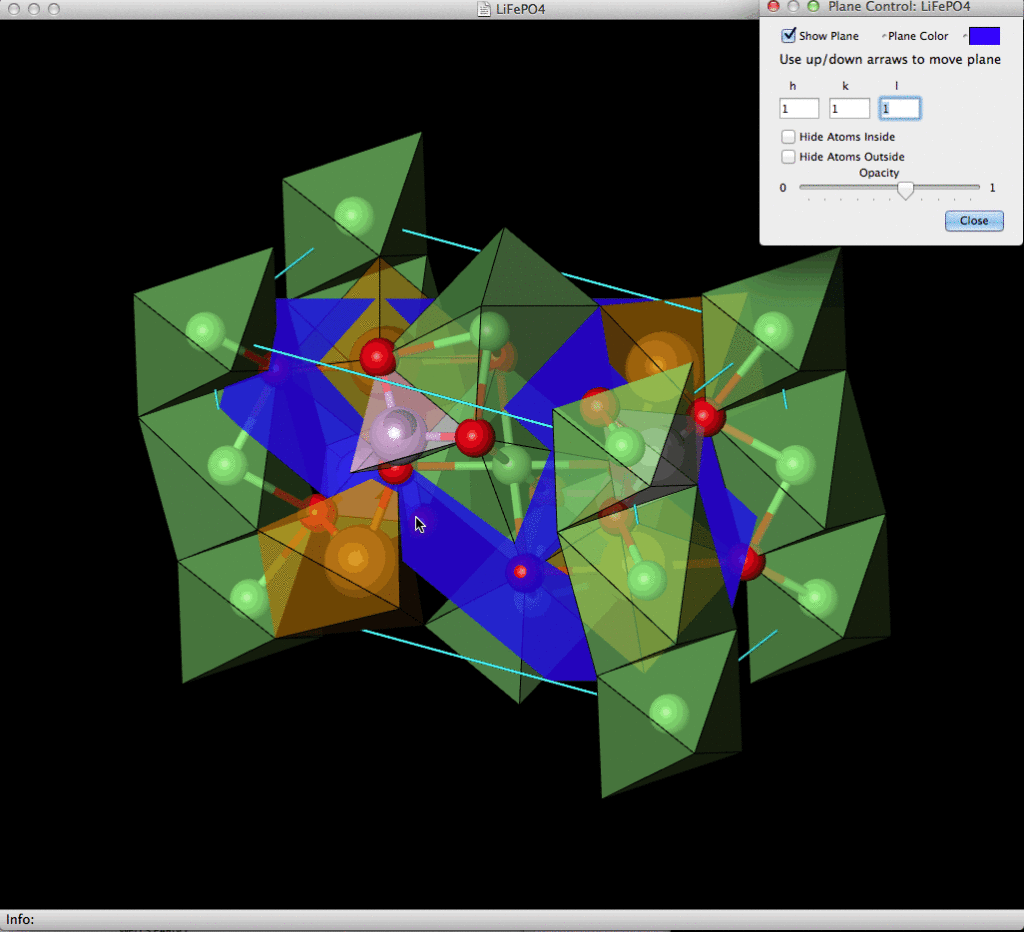Enable Hide Atoms Inside option

pyautogui.click(x=789, y=137)
